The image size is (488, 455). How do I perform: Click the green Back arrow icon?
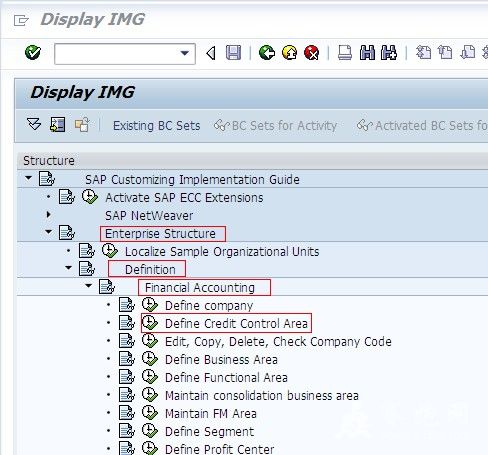tap(267, 53)
